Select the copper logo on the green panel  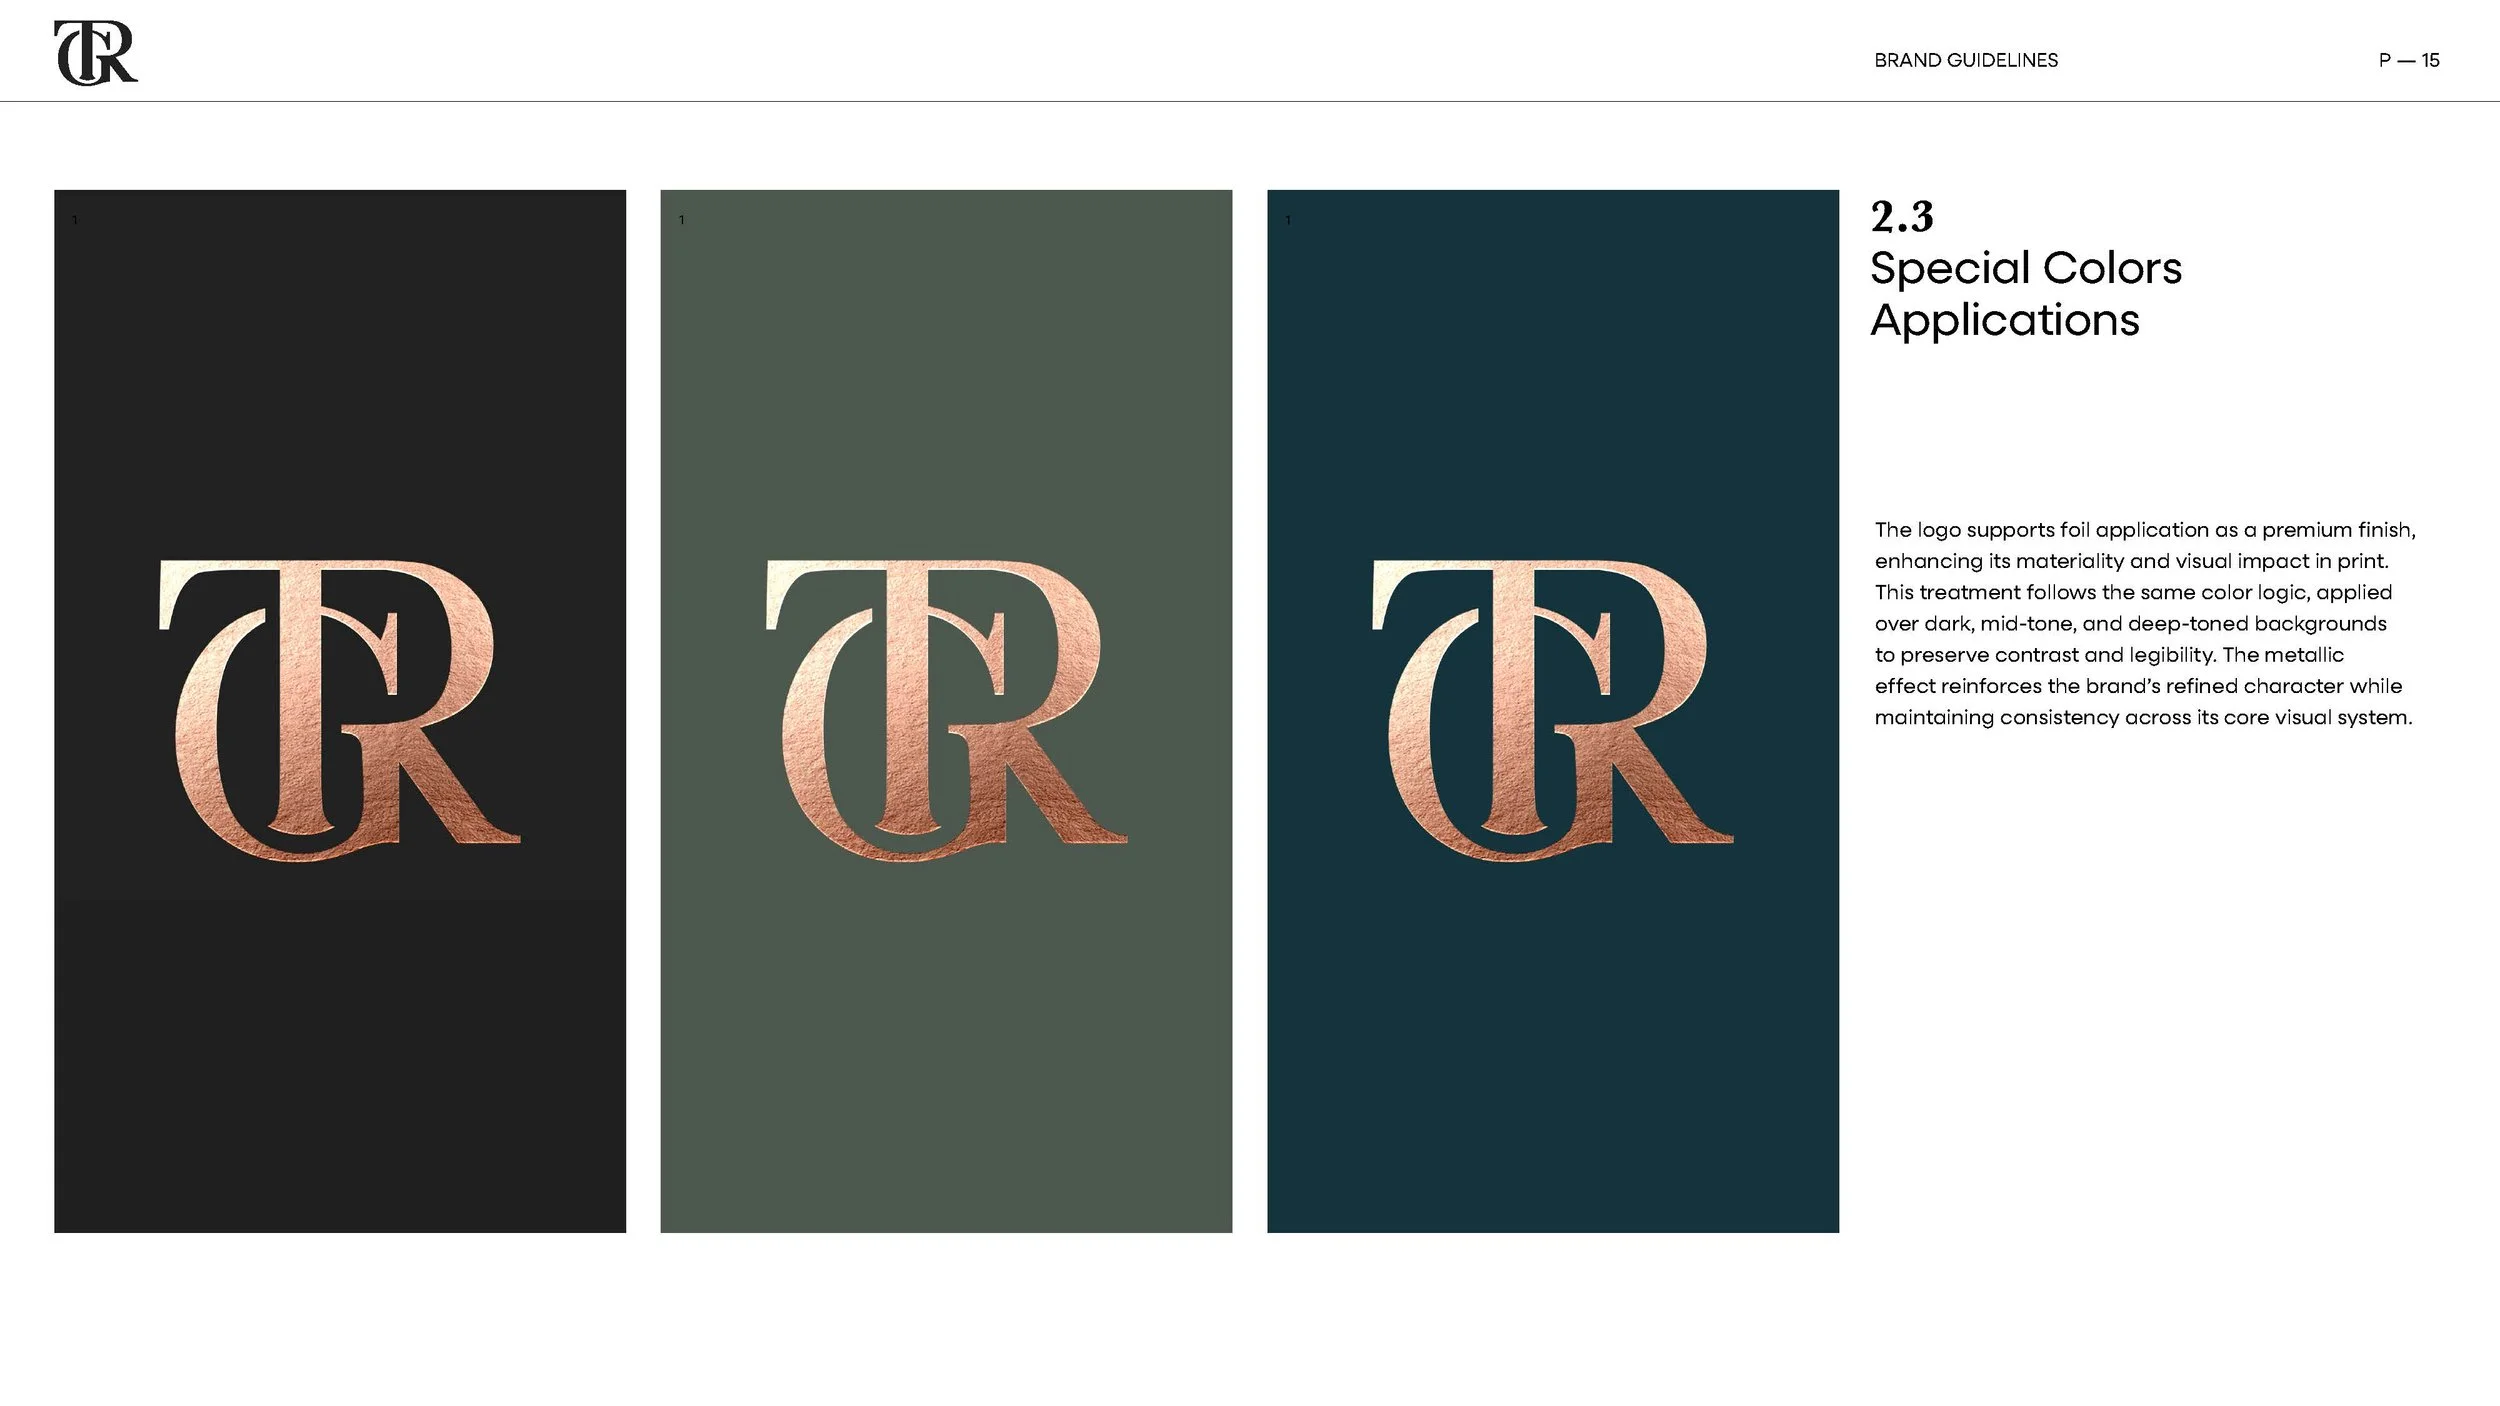point(946,710)
